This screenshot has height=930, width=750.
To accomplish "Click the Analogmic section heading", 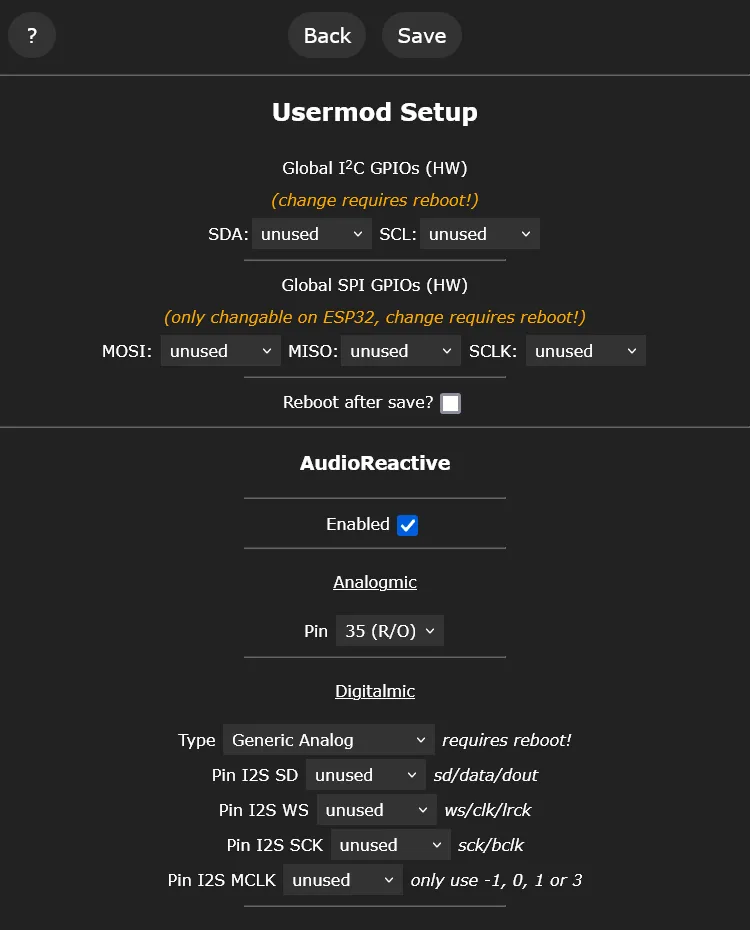I will click(x=375, y=582).
